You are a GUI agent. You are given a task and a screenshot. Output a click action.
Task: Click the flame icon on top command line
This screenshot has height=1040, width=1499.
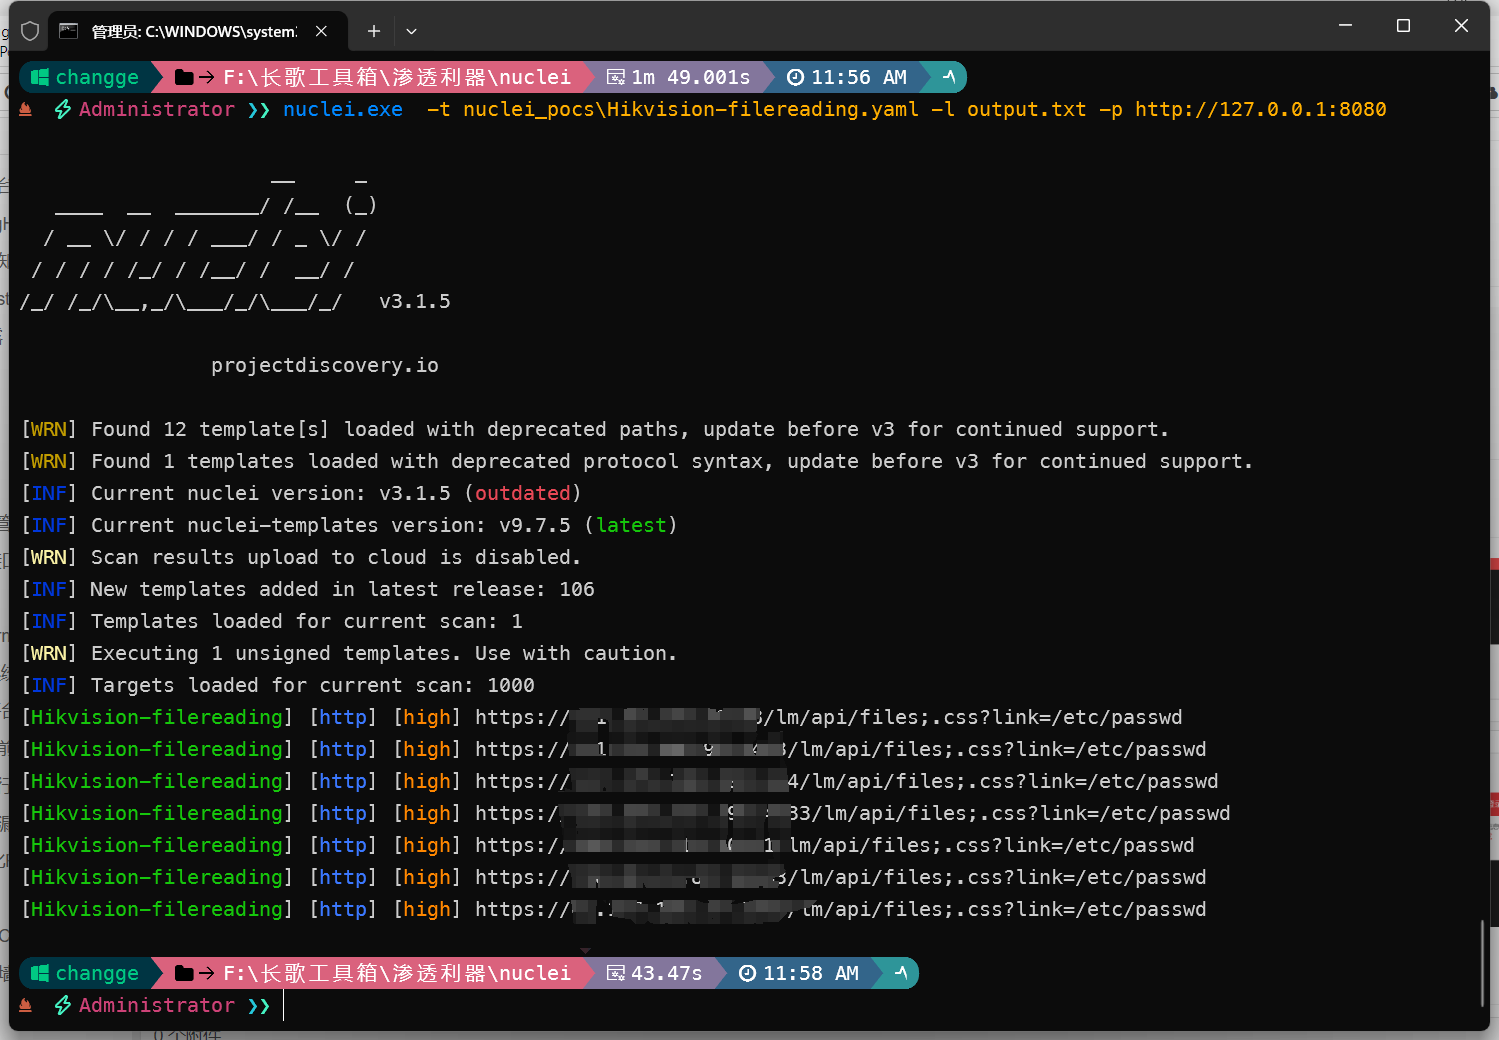point(26,109)
